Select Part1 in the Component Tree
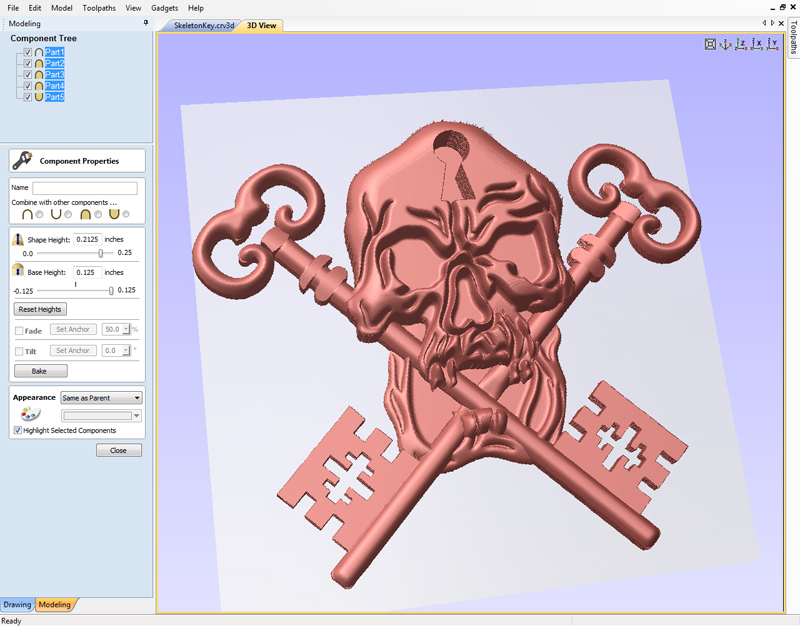Screen dimensions: 800x626 55,52
